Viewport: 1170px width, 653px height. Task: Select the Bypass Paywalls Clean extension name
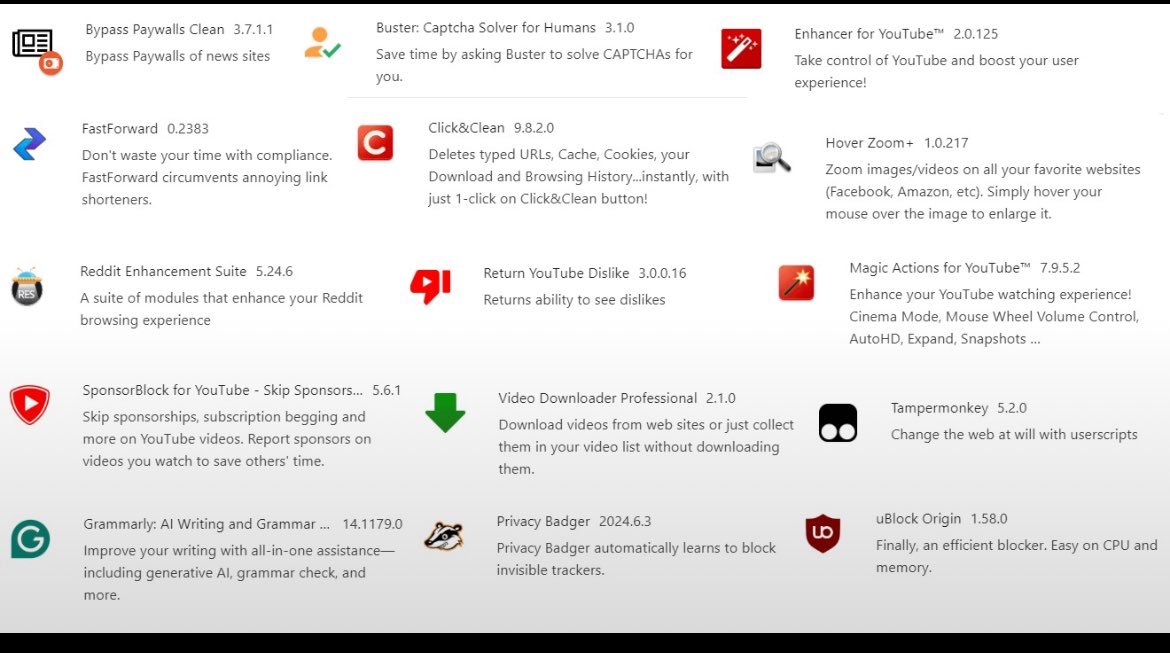click(x=154, y=29)
